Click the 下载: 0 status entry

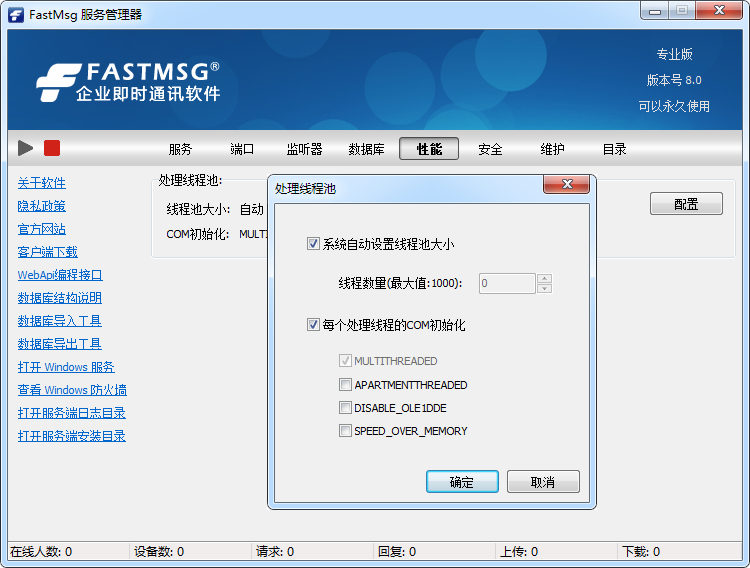tap(641, 552)
